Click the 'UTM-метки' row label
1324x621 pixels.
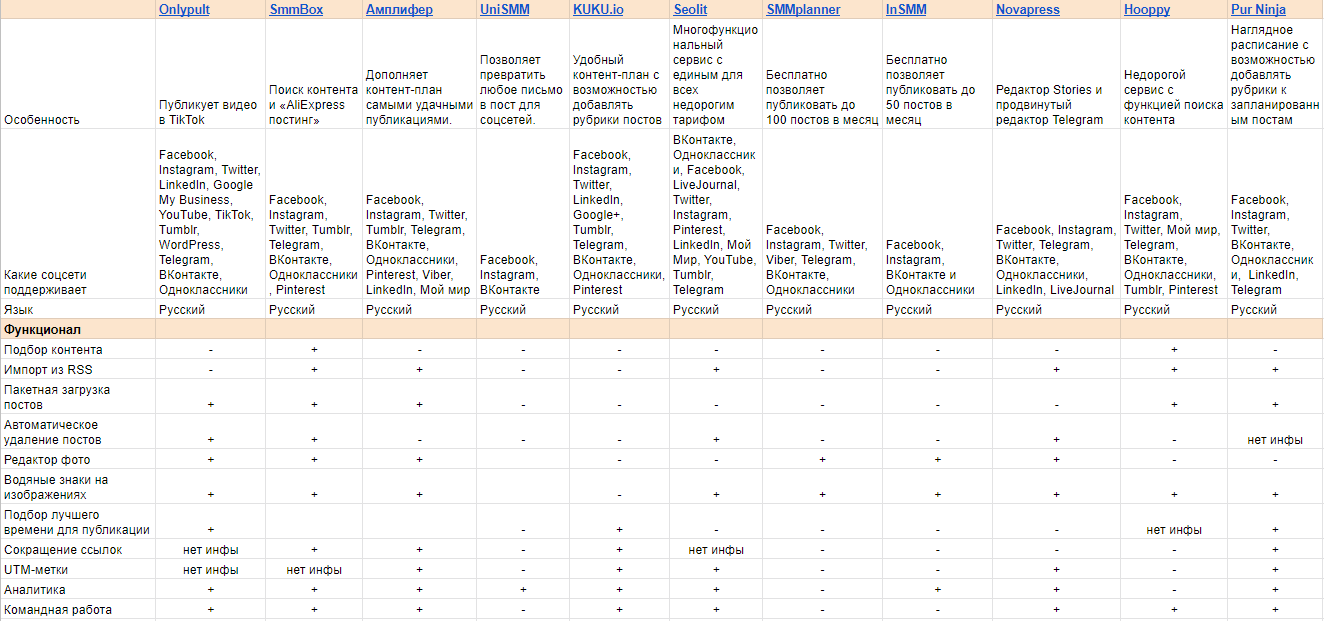click(x=35, y=570)
